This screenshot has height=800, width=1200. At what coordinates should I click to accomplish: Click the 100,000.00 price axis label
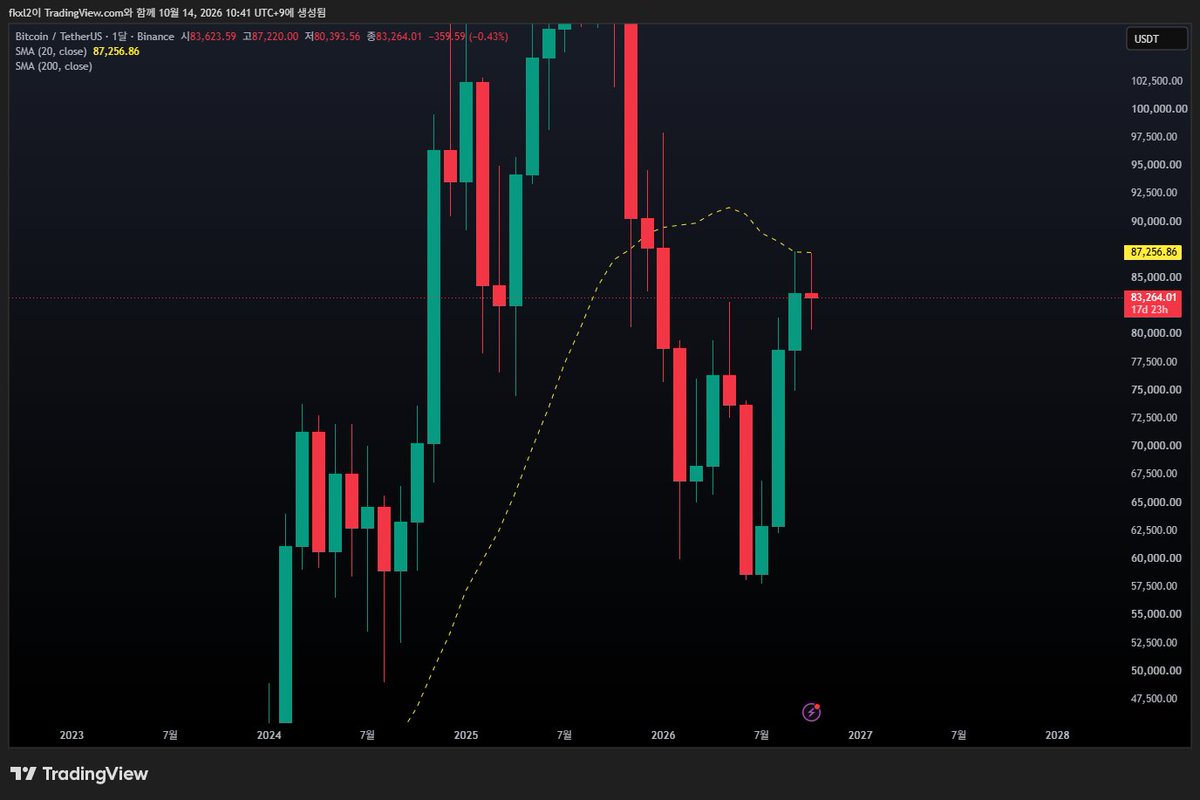pyautogui.click(x=1158, y=109)
